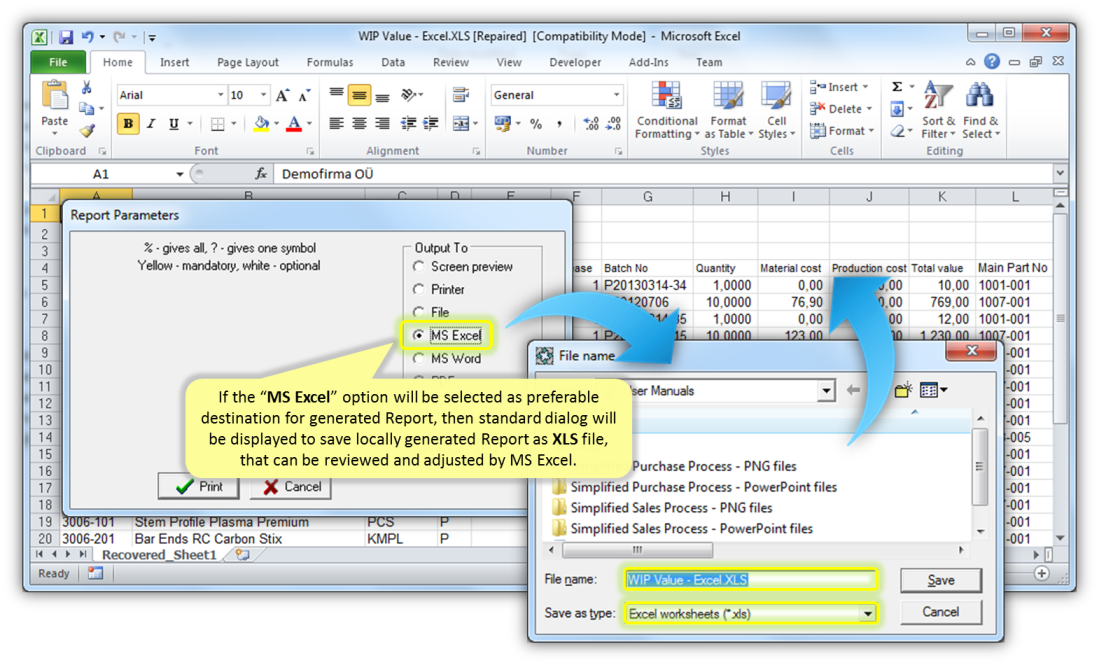This screenshot has width=1099, height=665.
Task: Select File output option
Action: [418, 312]
